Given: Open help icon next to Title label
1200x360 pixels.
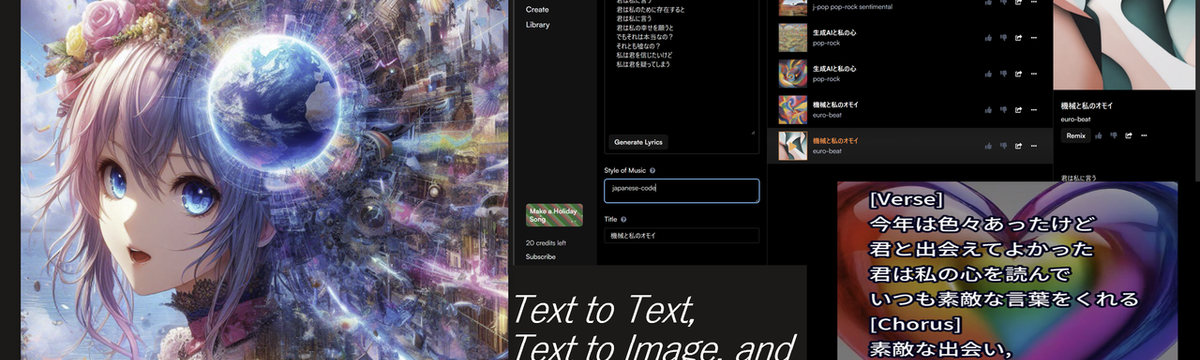Looking at the screenshot, I should tap(623, 219).
